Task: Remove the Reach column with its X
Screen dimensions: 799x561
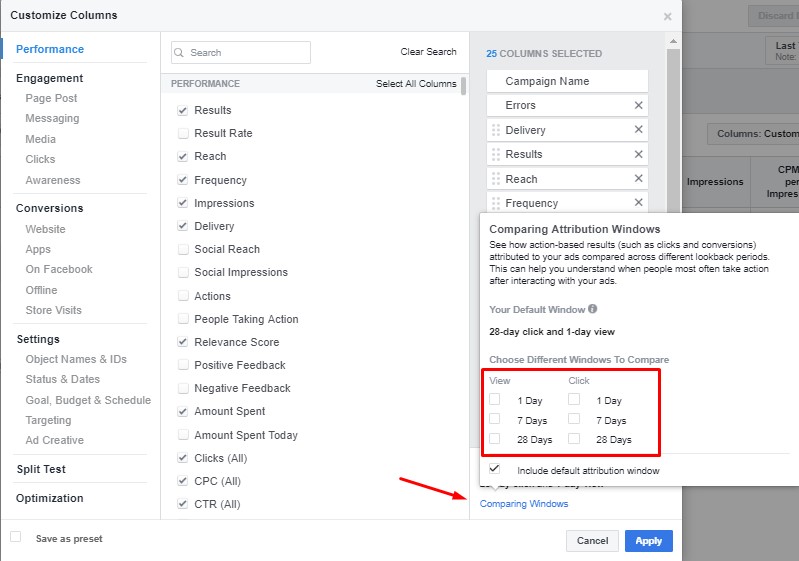Action: click(638, 178)
